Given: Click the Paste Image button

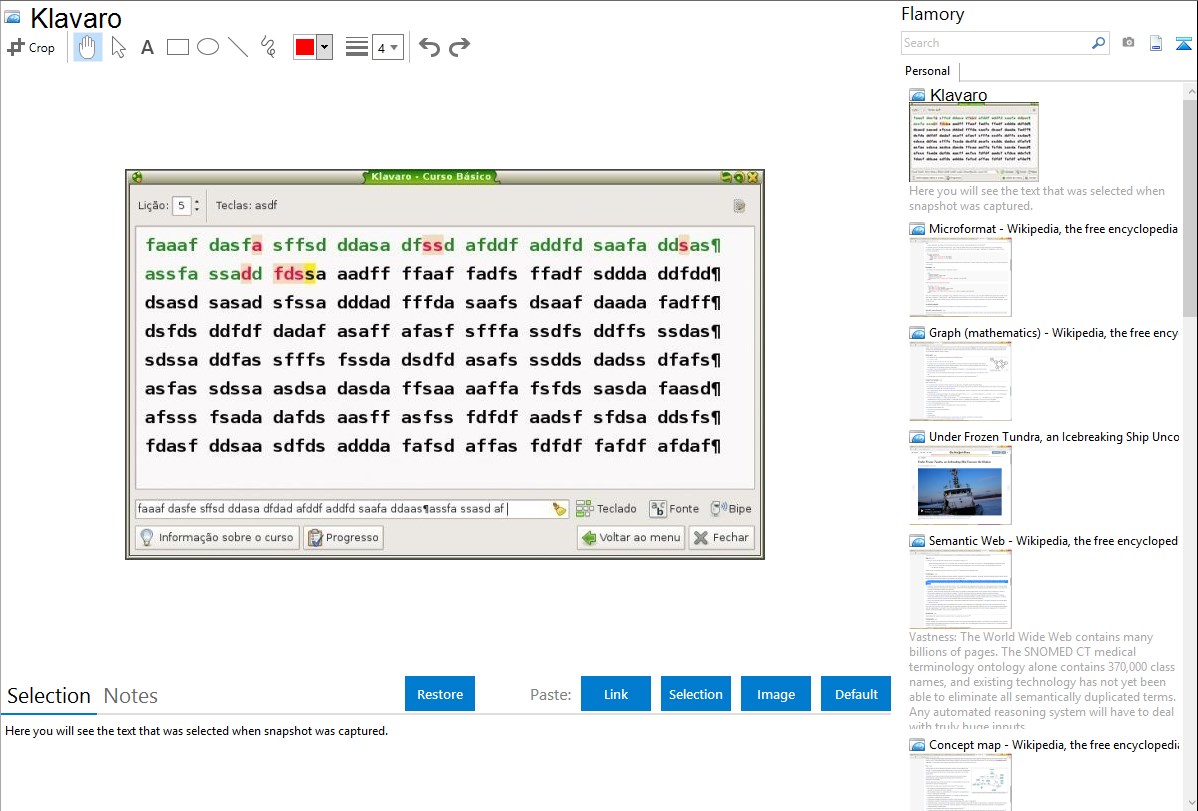Looking at the screenshot, I should (x=775, y=694).
